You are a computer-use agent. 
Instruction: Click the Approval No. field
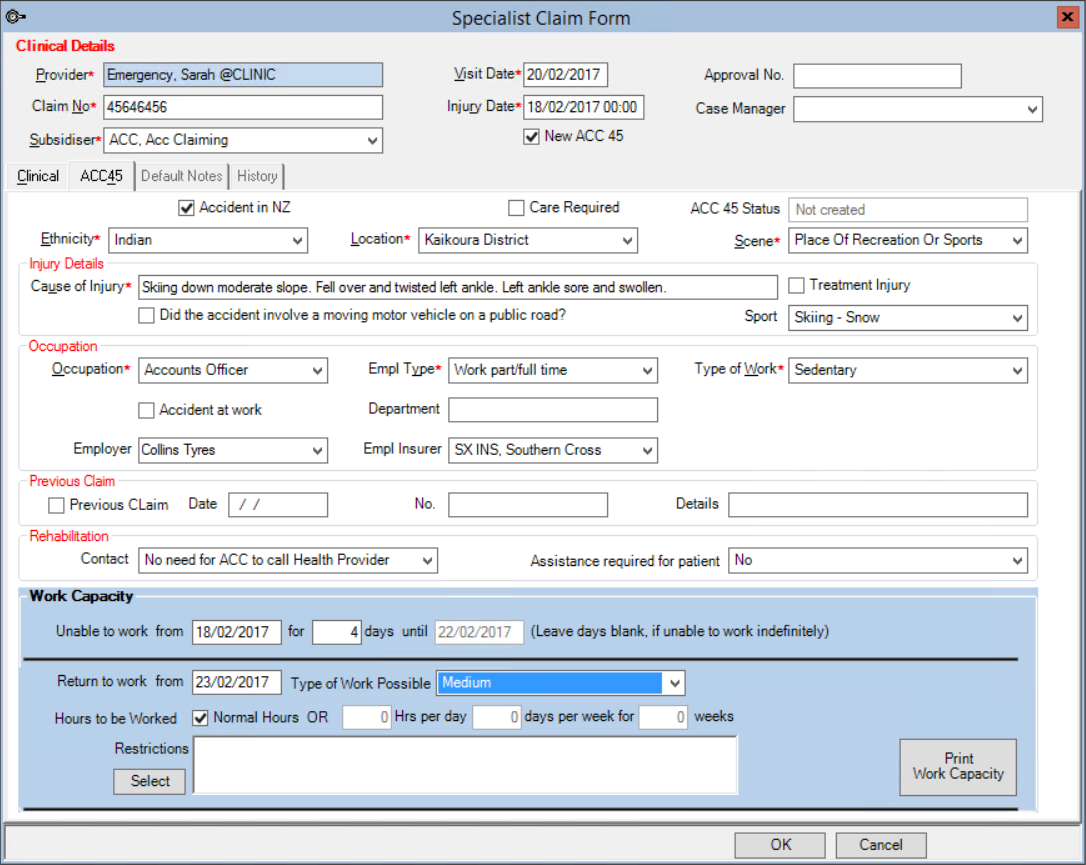(878, 76)
